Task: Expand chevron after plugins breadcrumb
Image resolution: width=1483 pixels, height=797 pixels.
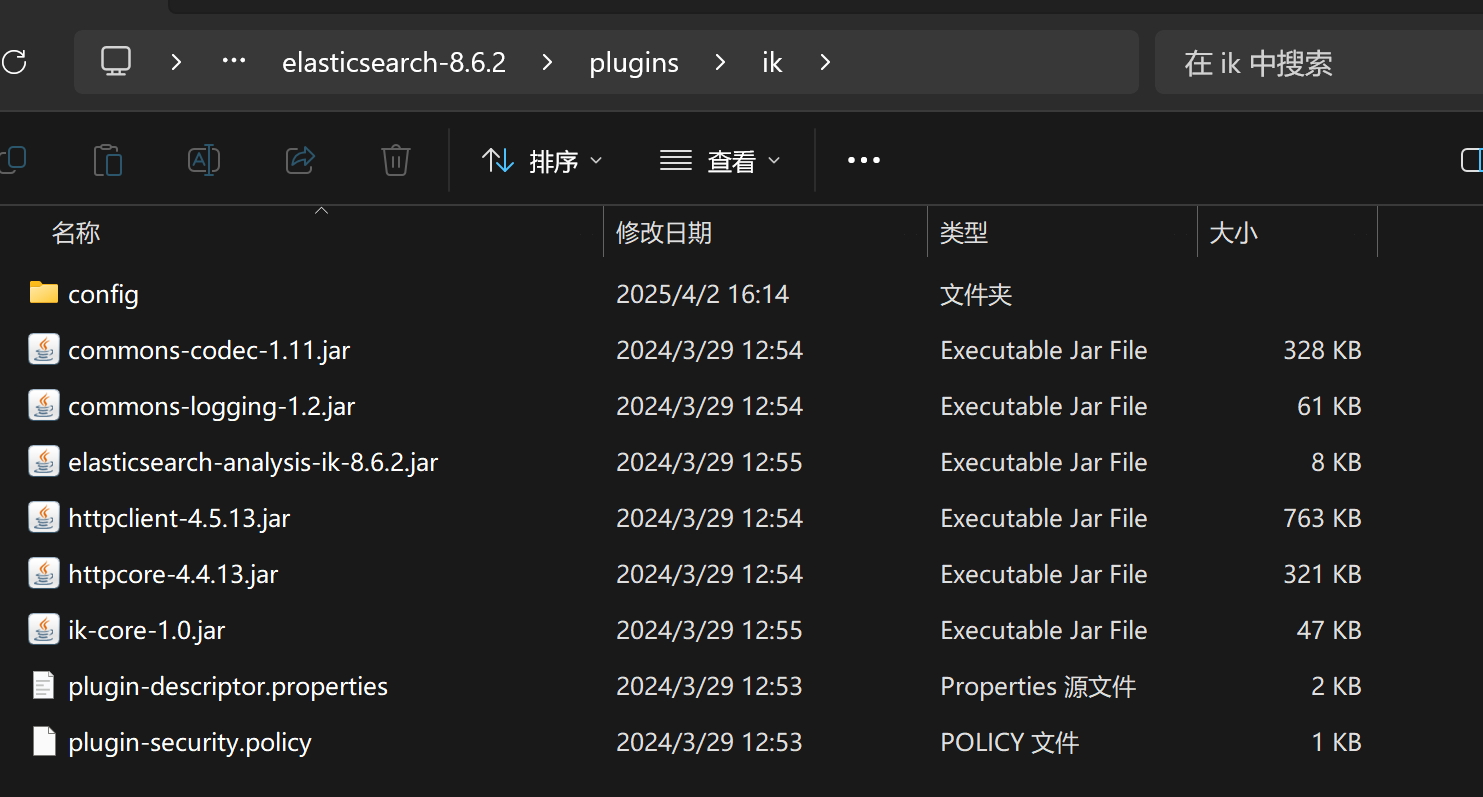Action: click(x=720, y=62)
